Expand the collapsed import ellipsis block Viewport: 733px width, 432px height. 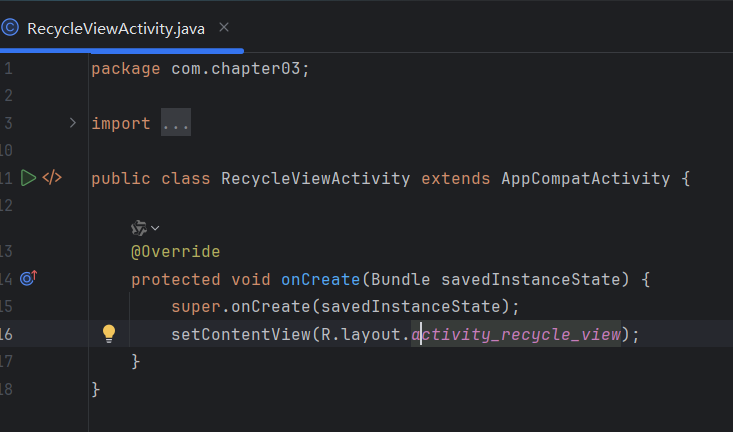[176, 122]
